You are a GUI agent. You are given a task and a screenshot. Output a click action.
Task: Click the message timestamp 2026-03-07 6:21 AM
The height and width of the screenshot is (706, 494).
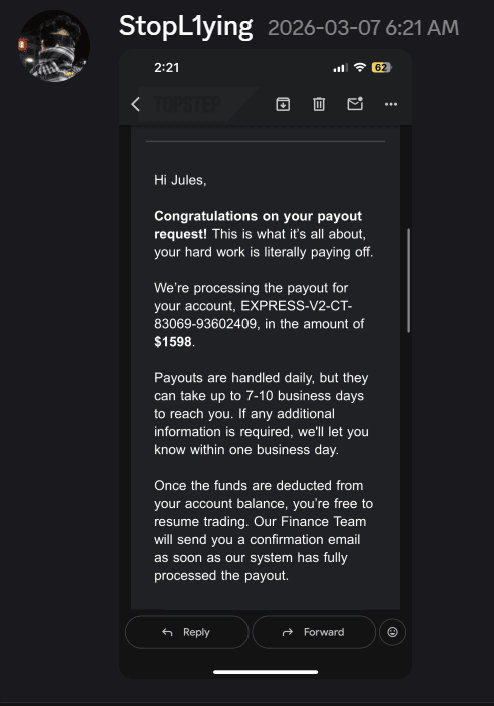coord(363,28)
